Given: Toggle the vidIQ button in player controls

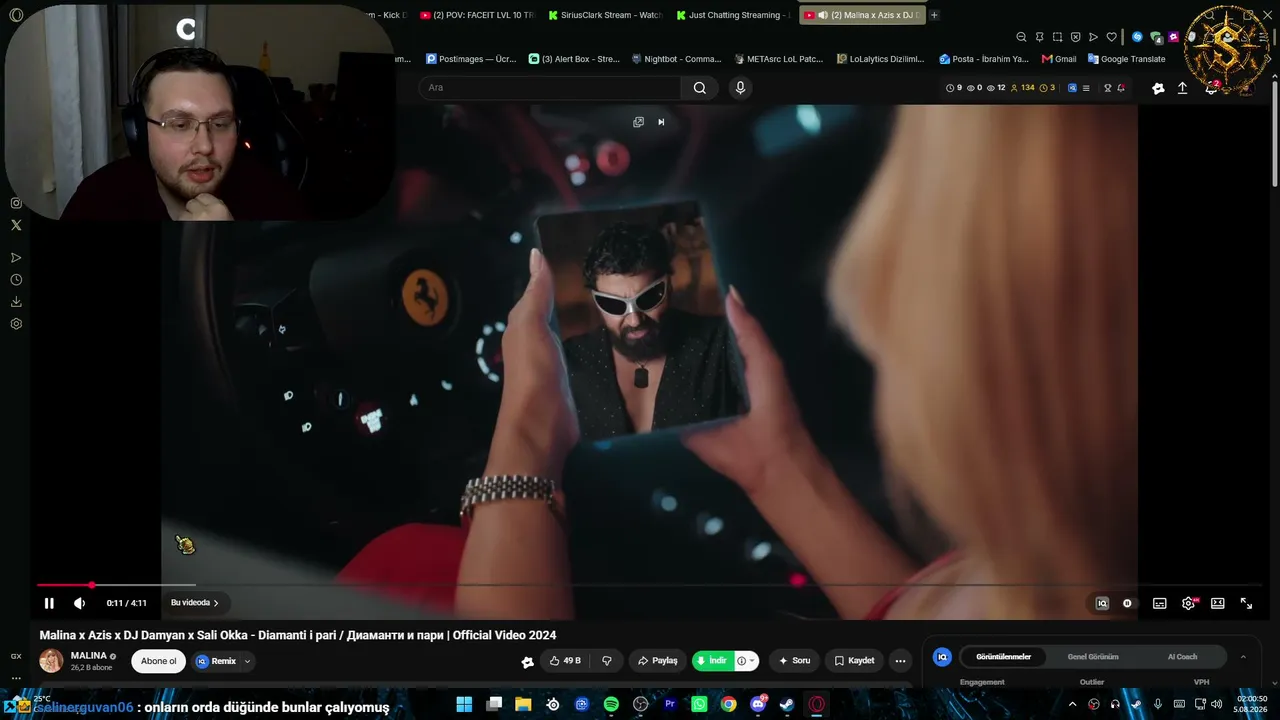Looking at the screenshot, I should [1102, 603].
